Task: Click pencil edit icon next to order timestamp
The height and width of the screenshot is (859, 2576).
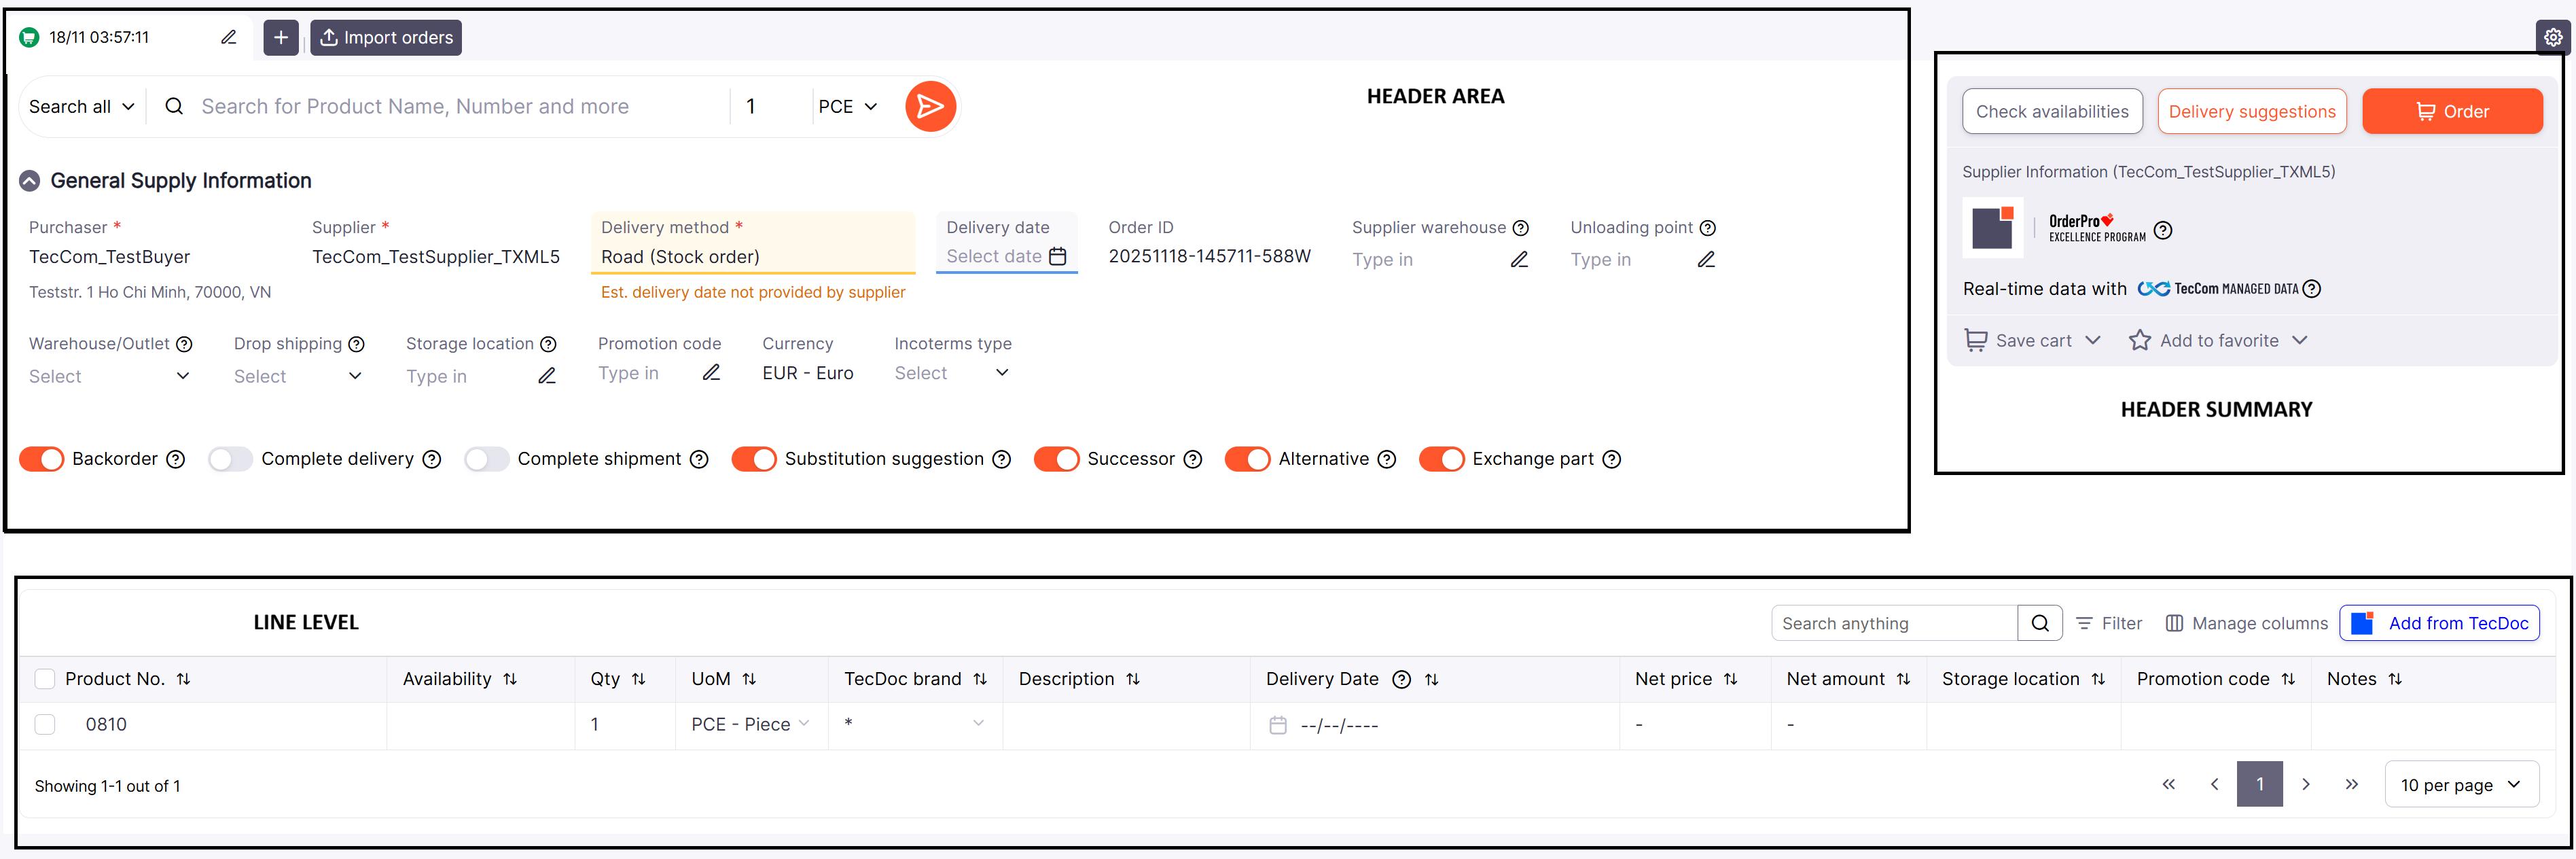Action: (228, 37)
